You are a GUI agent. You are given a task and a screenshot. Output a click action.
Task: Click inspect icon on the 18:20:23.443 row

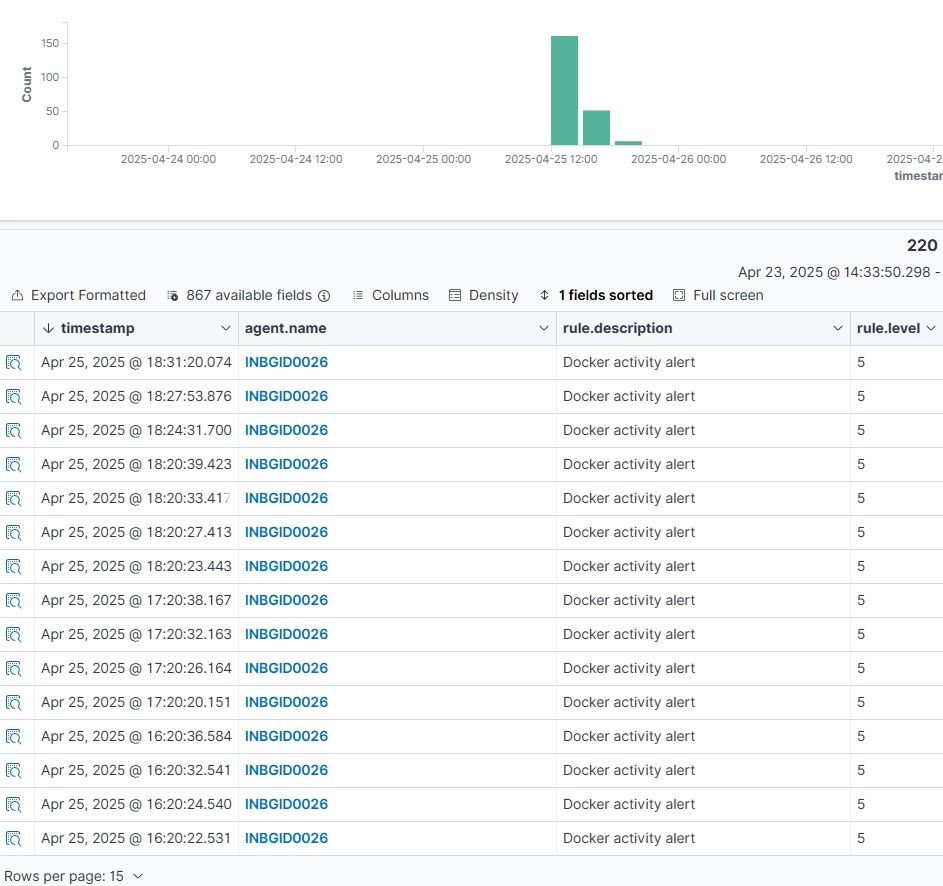[x=13, y=567]
